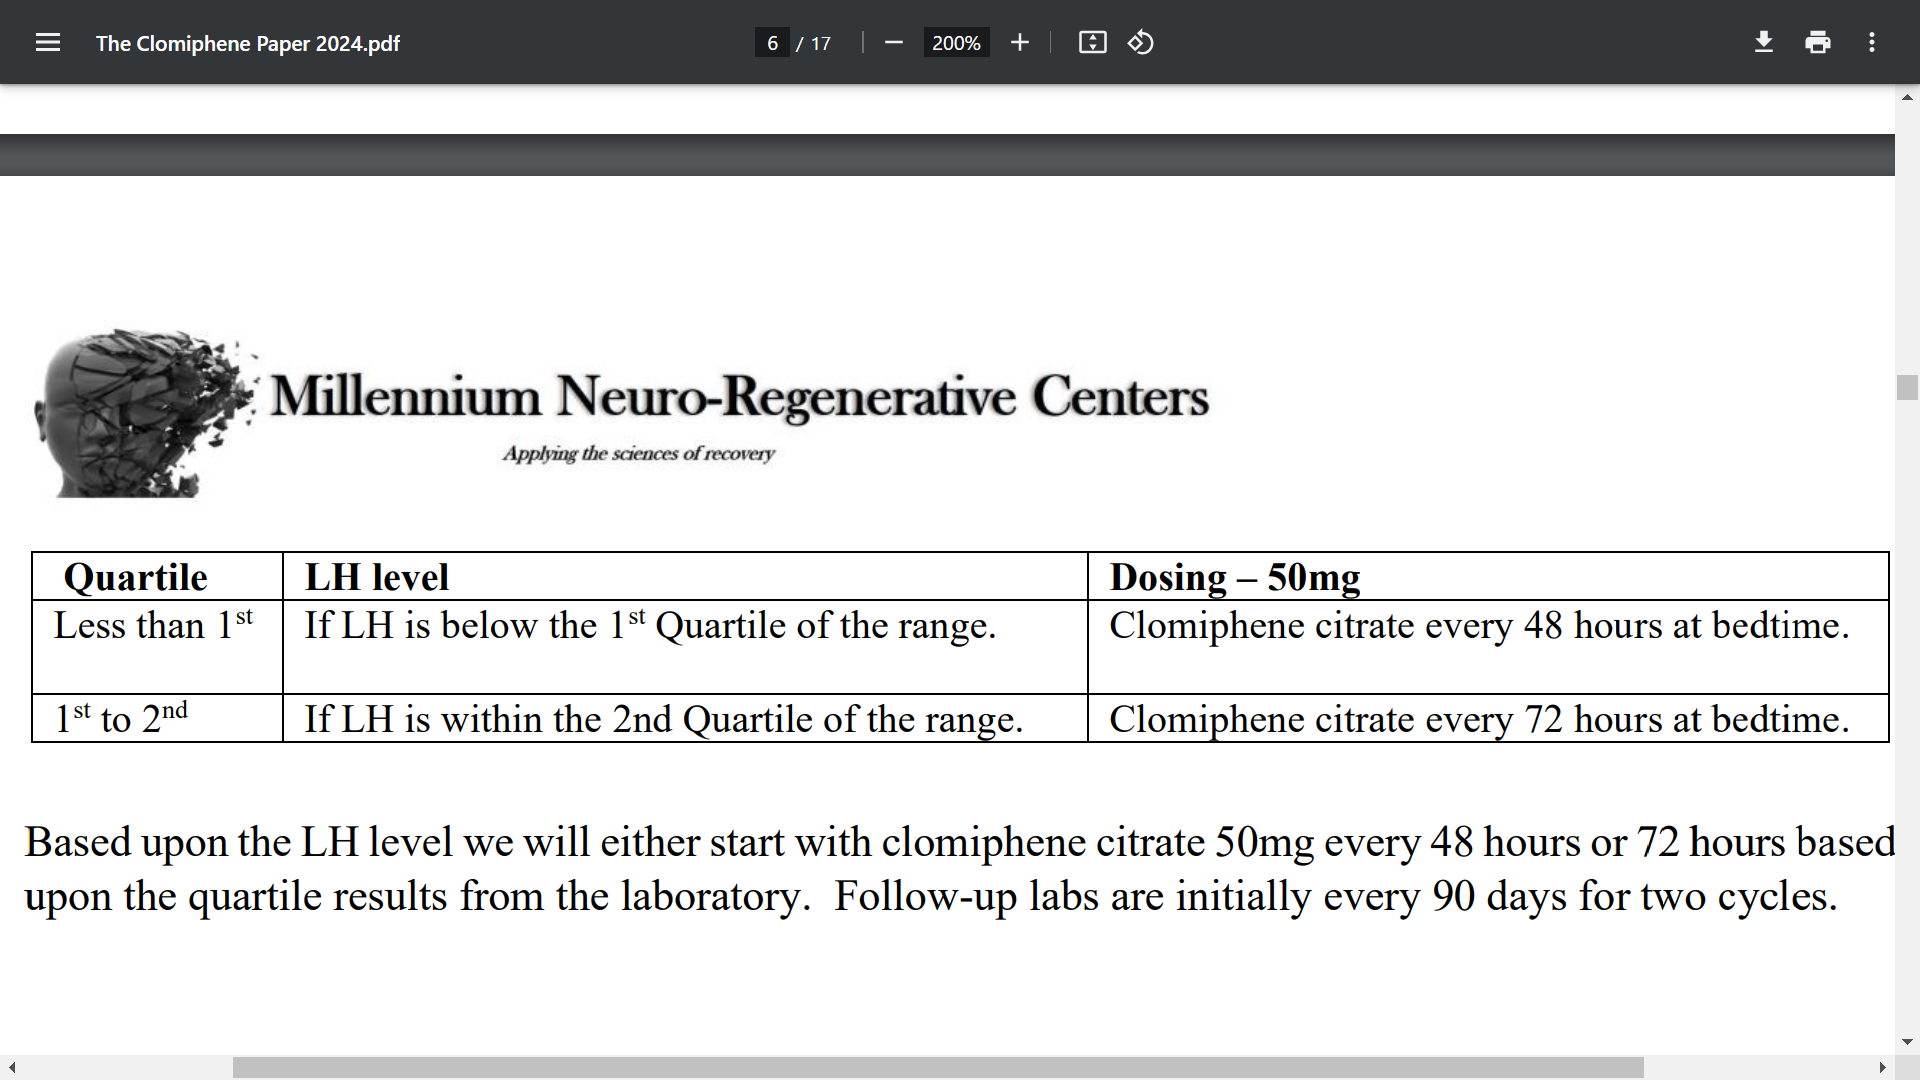This screenshot has width=1920, height=1080.
Task: Click 'Applying the sciences of recovery' tagline
Action: (x=638, y=453)
